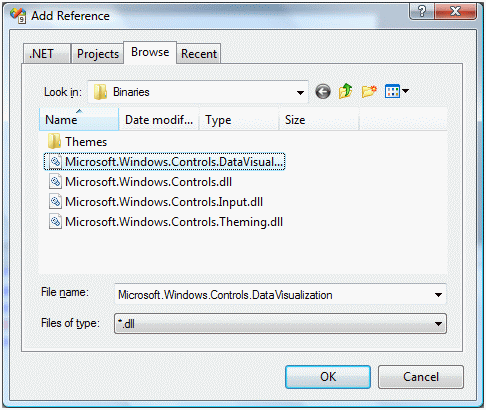Click the help question mark button
Screen dimensions: 486x410
point(422,12)
